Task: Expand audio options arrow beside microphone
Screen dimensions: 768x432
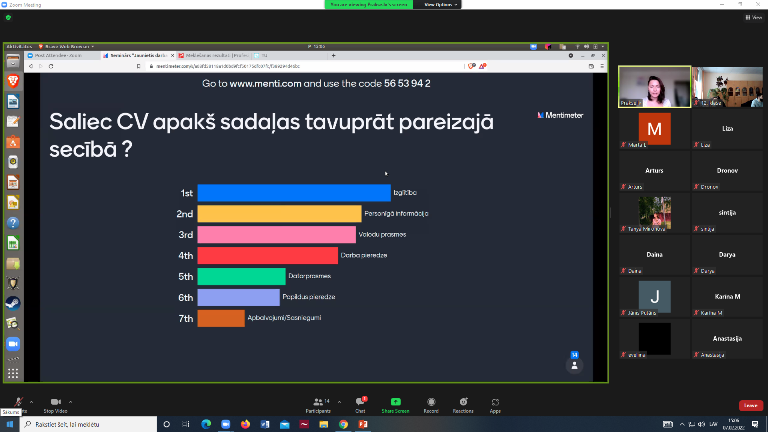Action: (29, 400)
